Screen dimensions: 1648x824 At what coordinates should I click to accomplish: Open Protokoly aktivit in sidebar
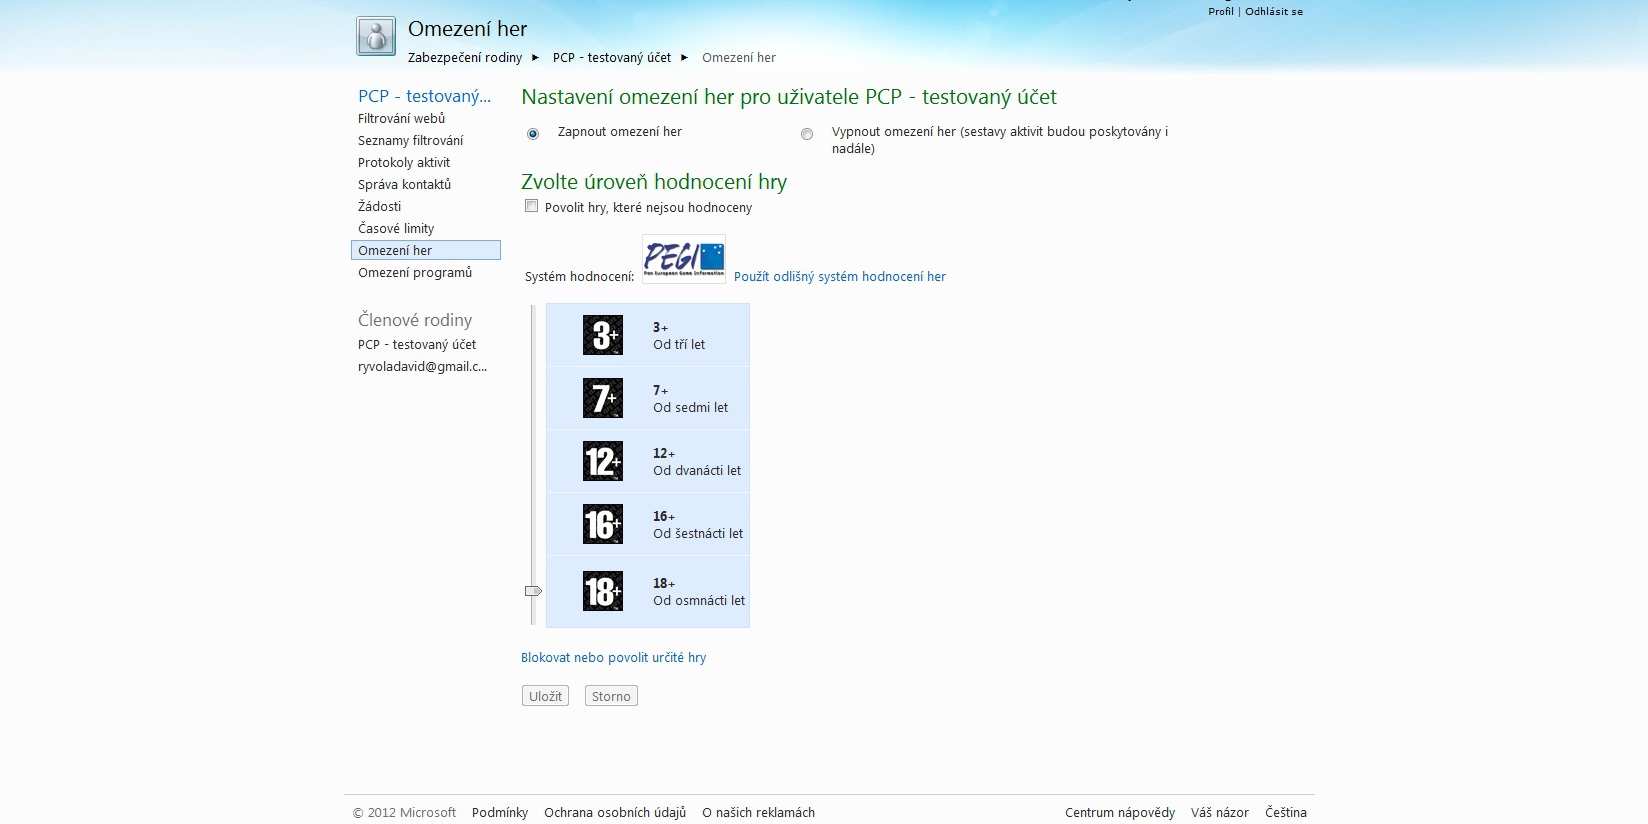point(404,162)
